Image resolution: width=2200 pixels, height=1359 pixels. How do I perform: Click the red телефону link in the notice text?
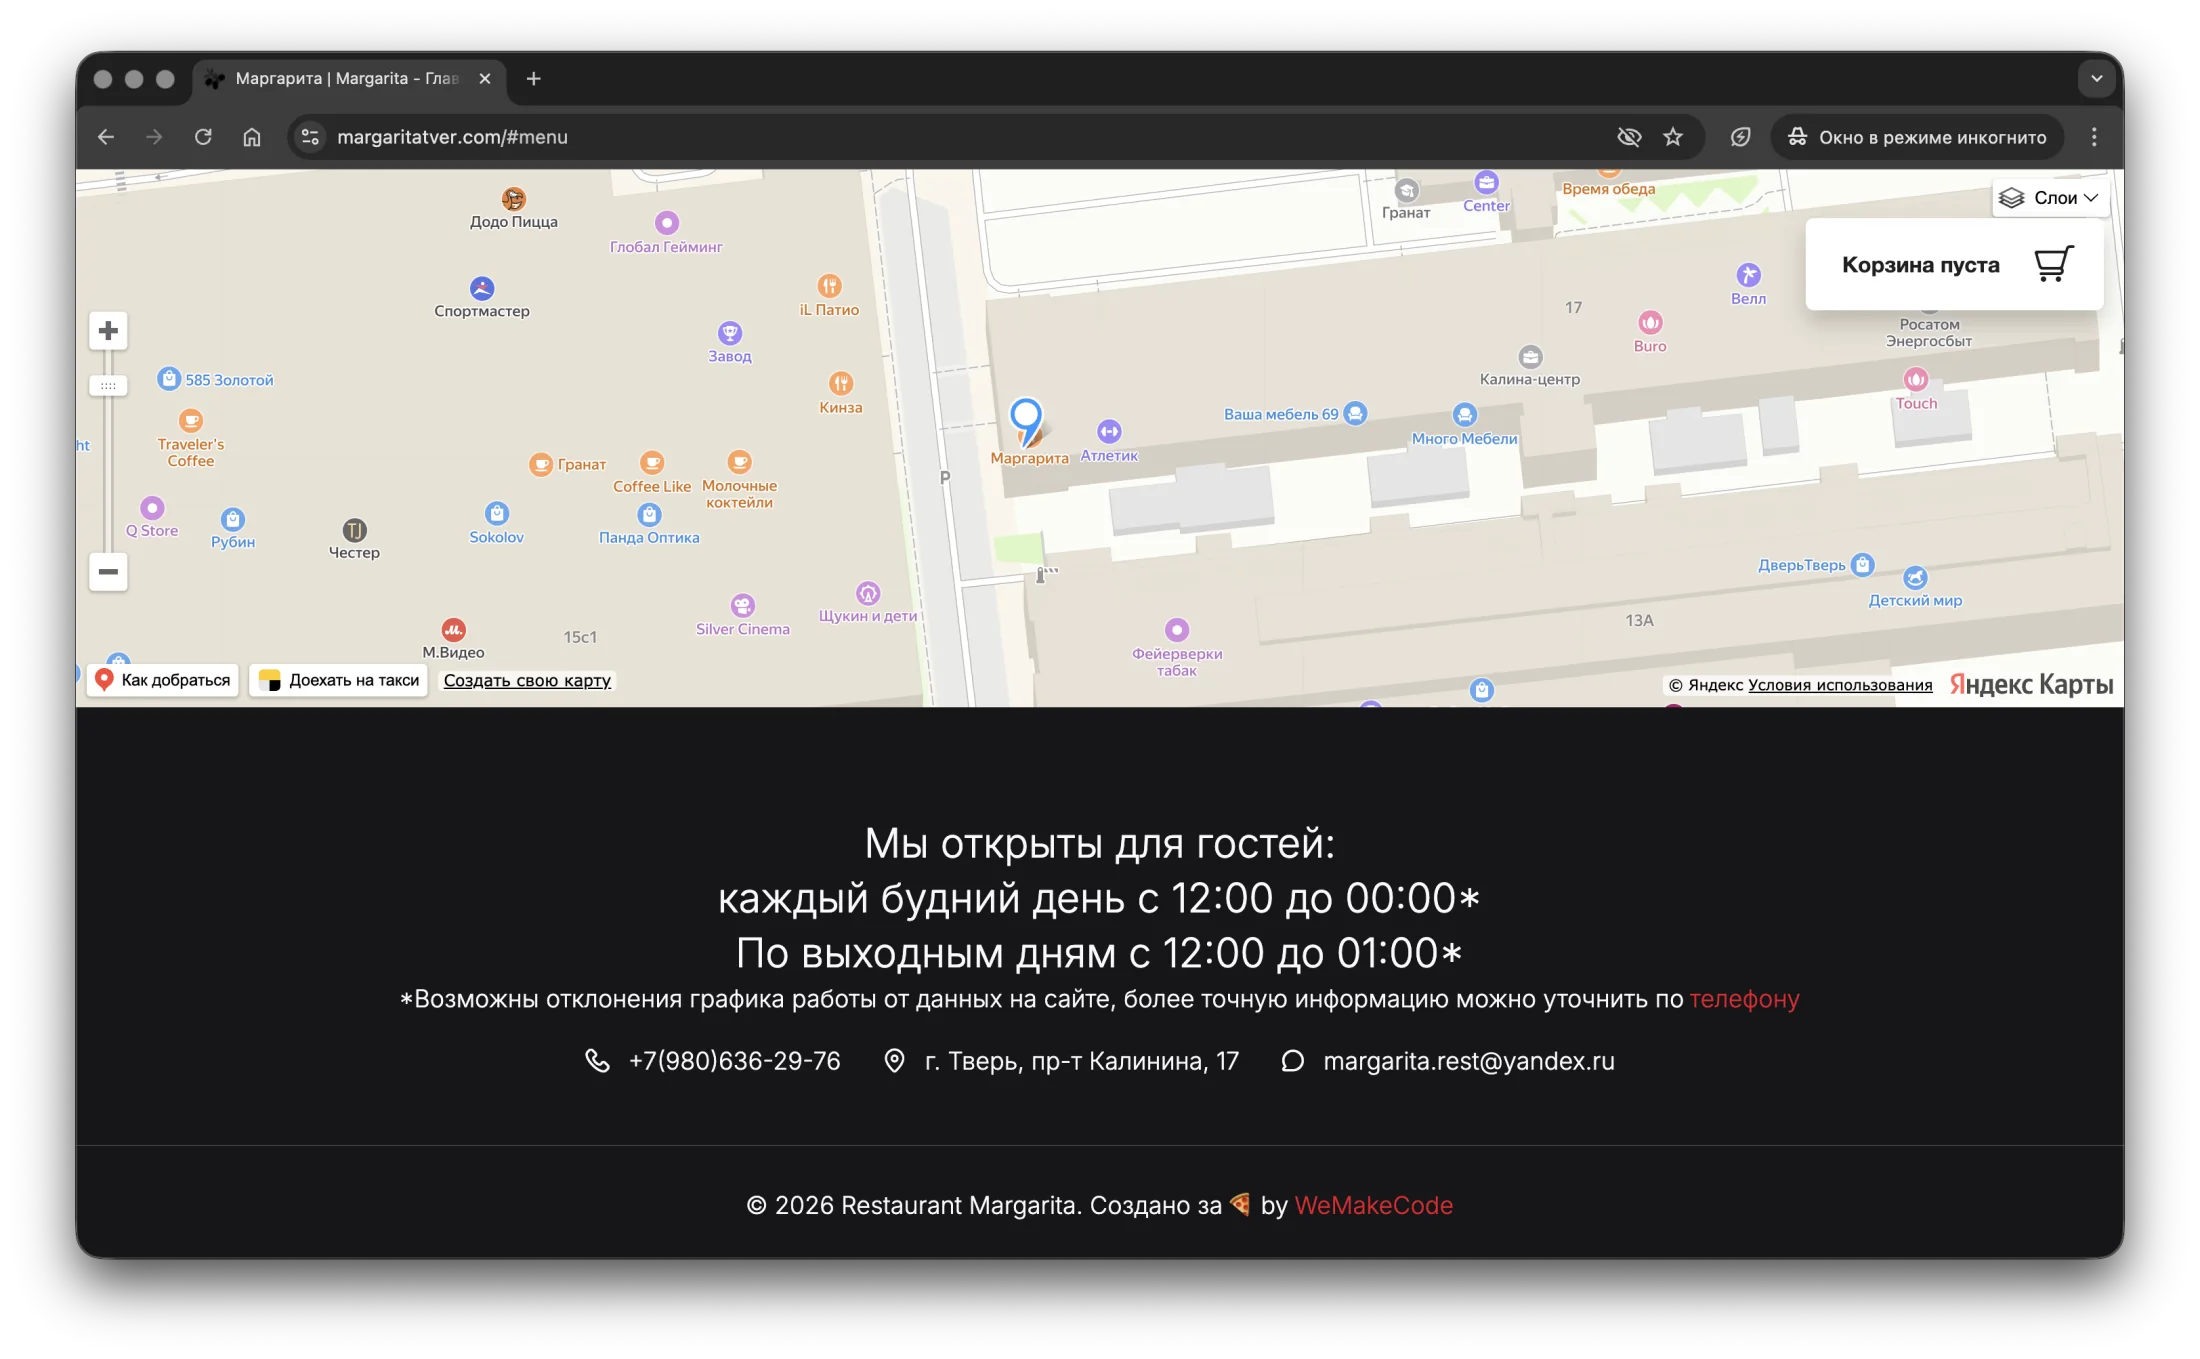[x=1744, y=999]
